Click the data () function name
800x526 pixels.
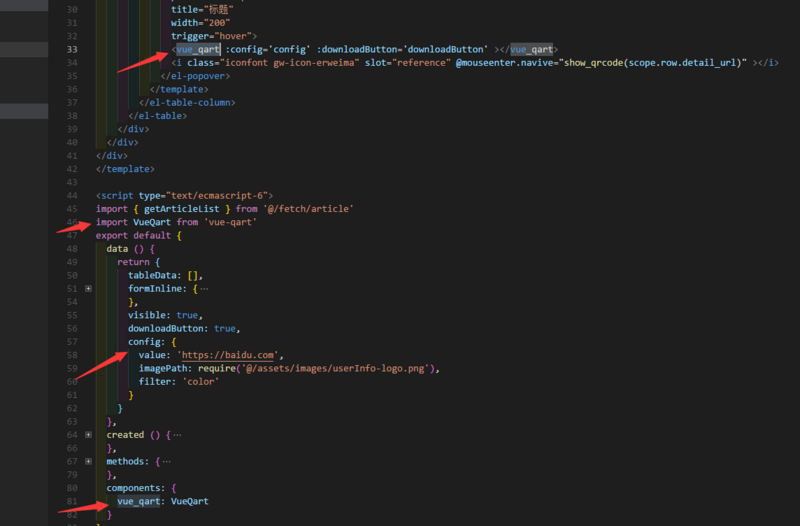tap(117, 248)
